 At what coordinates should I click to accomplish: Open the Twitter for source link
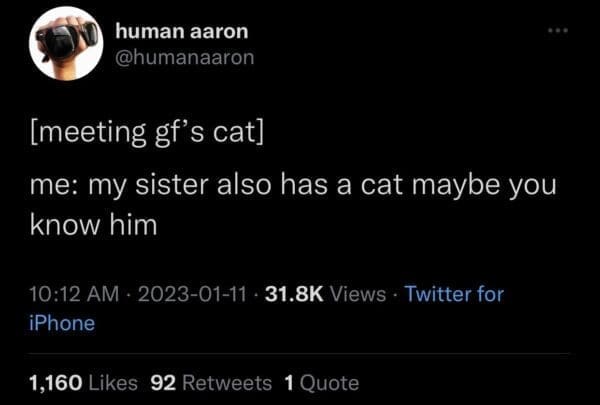pyautogui.click(x=455, y=294)
